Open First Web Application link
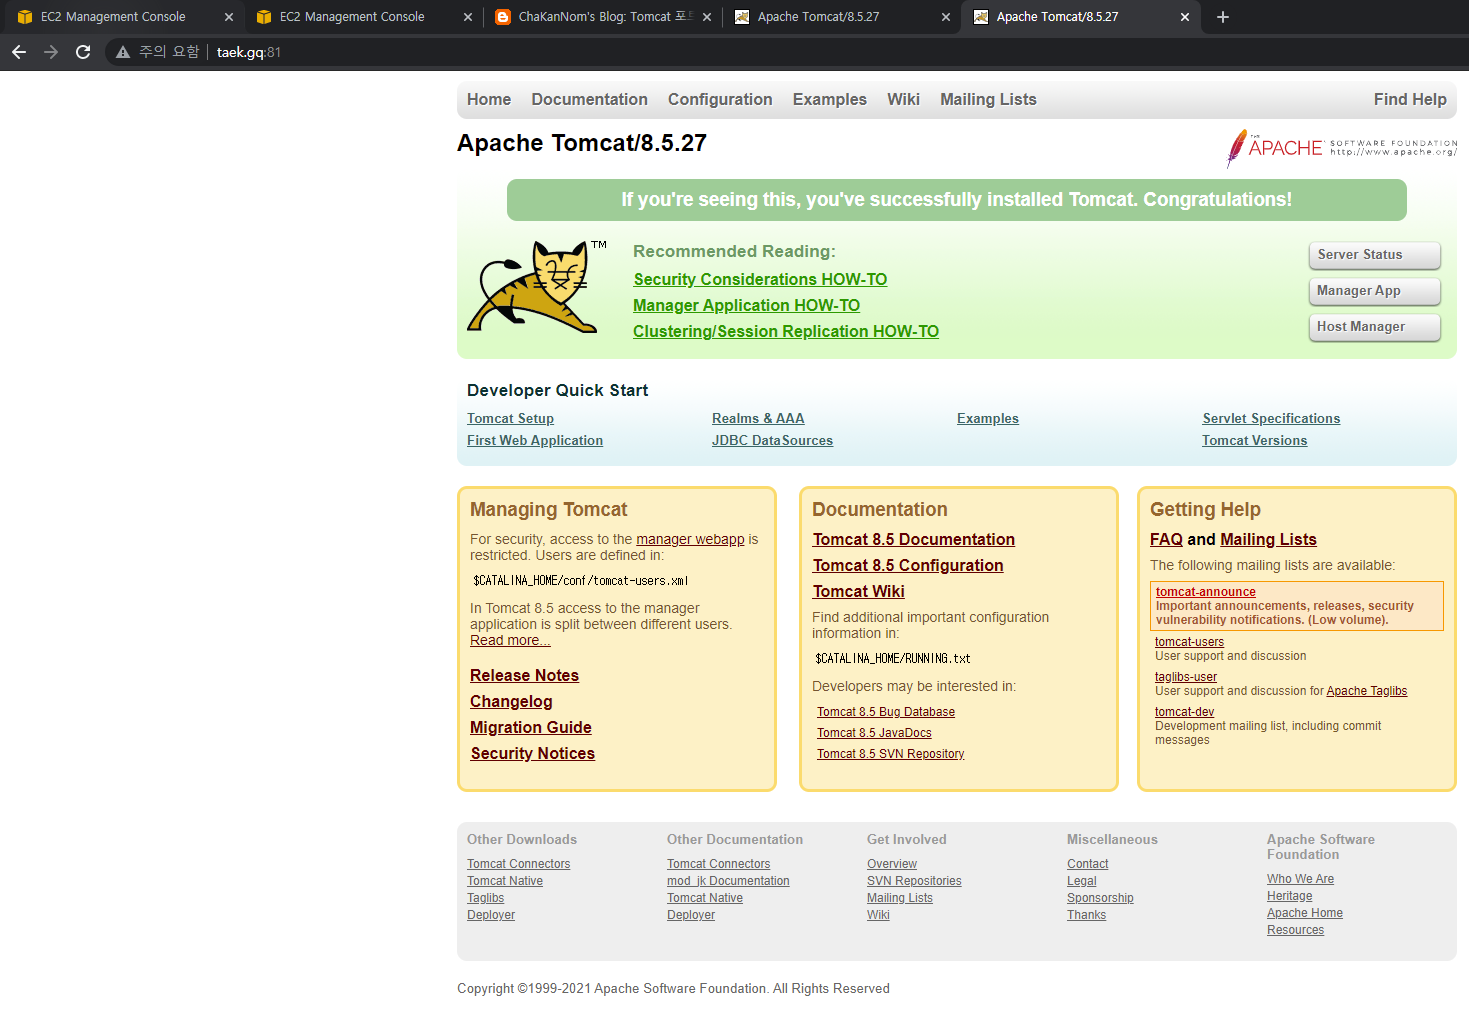Screen dimensions: 1469x1021 point(535,440)
